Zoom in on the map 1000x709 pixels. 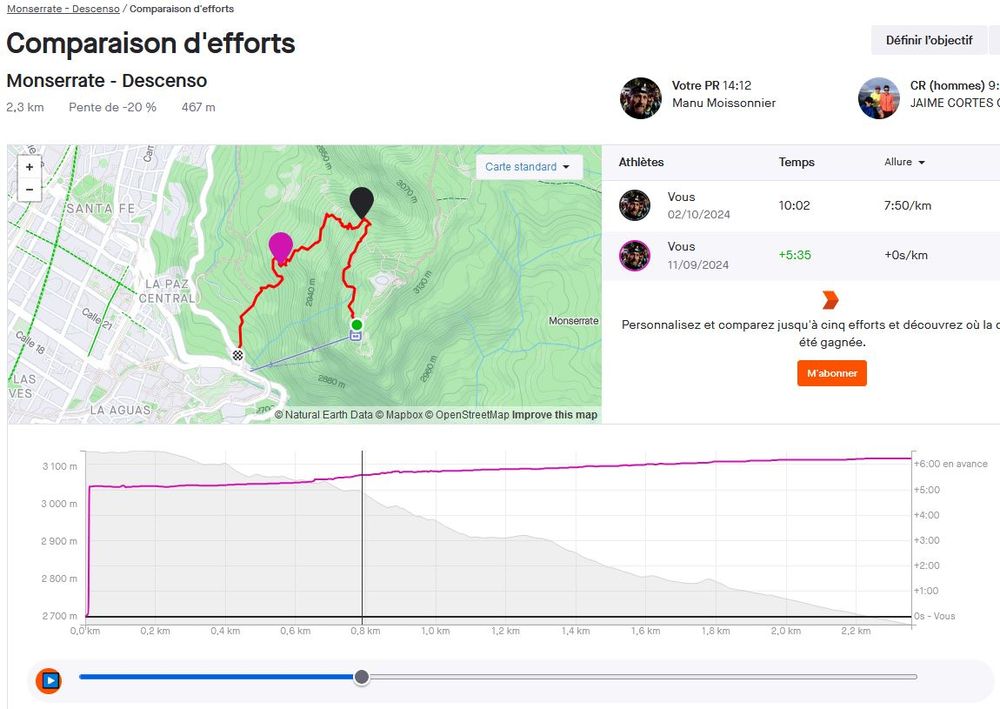[29, 168]
